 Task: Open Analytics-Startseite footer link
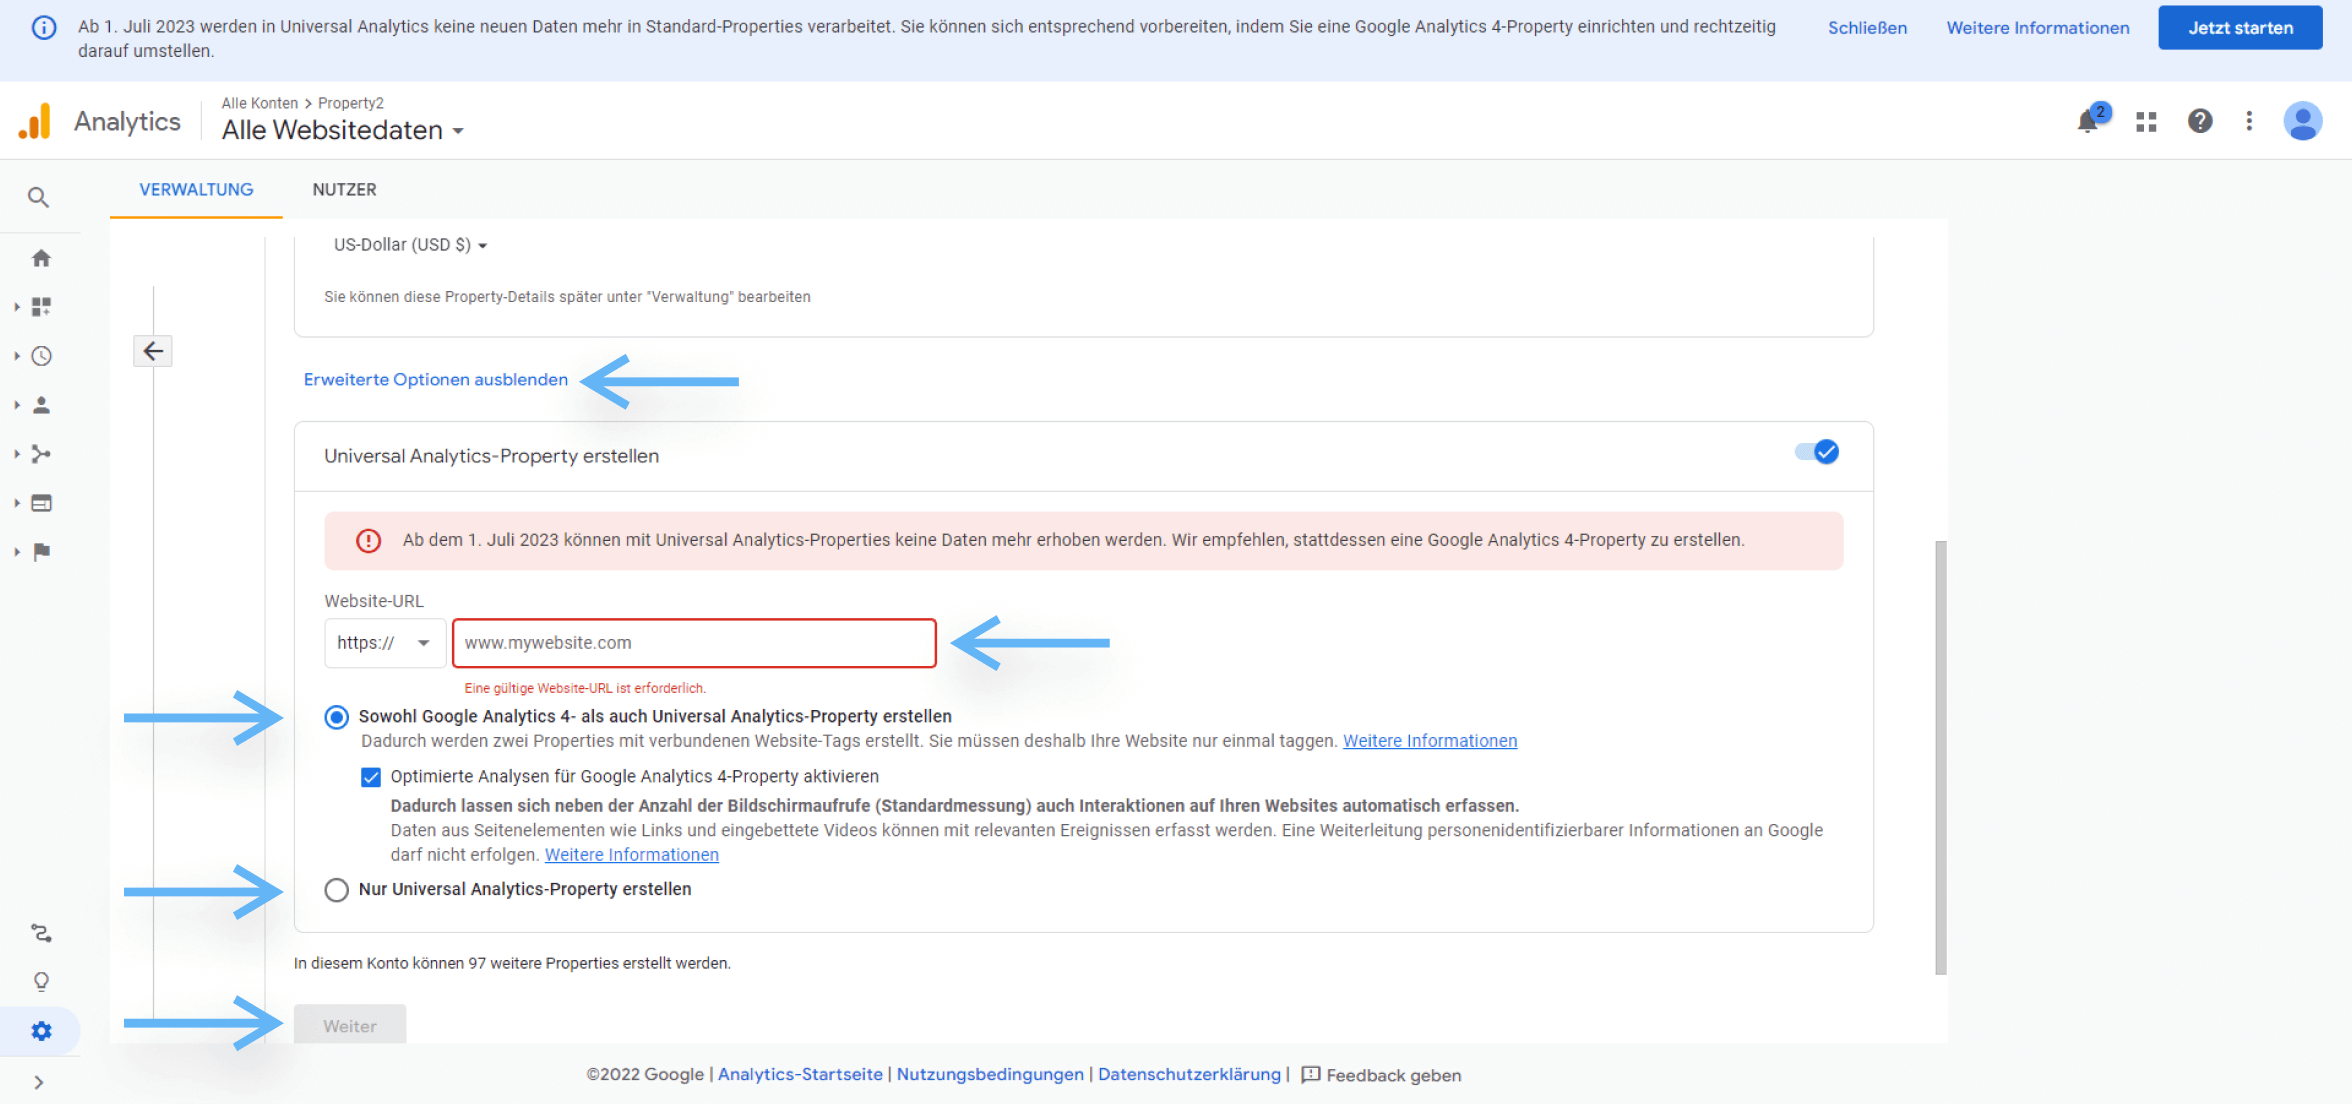point(800,1075)
